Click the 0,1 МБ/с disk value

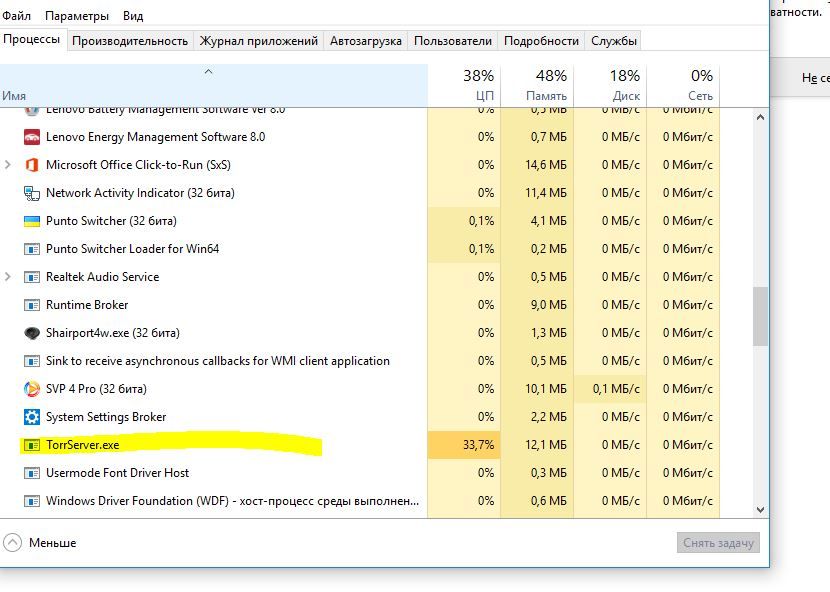(616, 389)
